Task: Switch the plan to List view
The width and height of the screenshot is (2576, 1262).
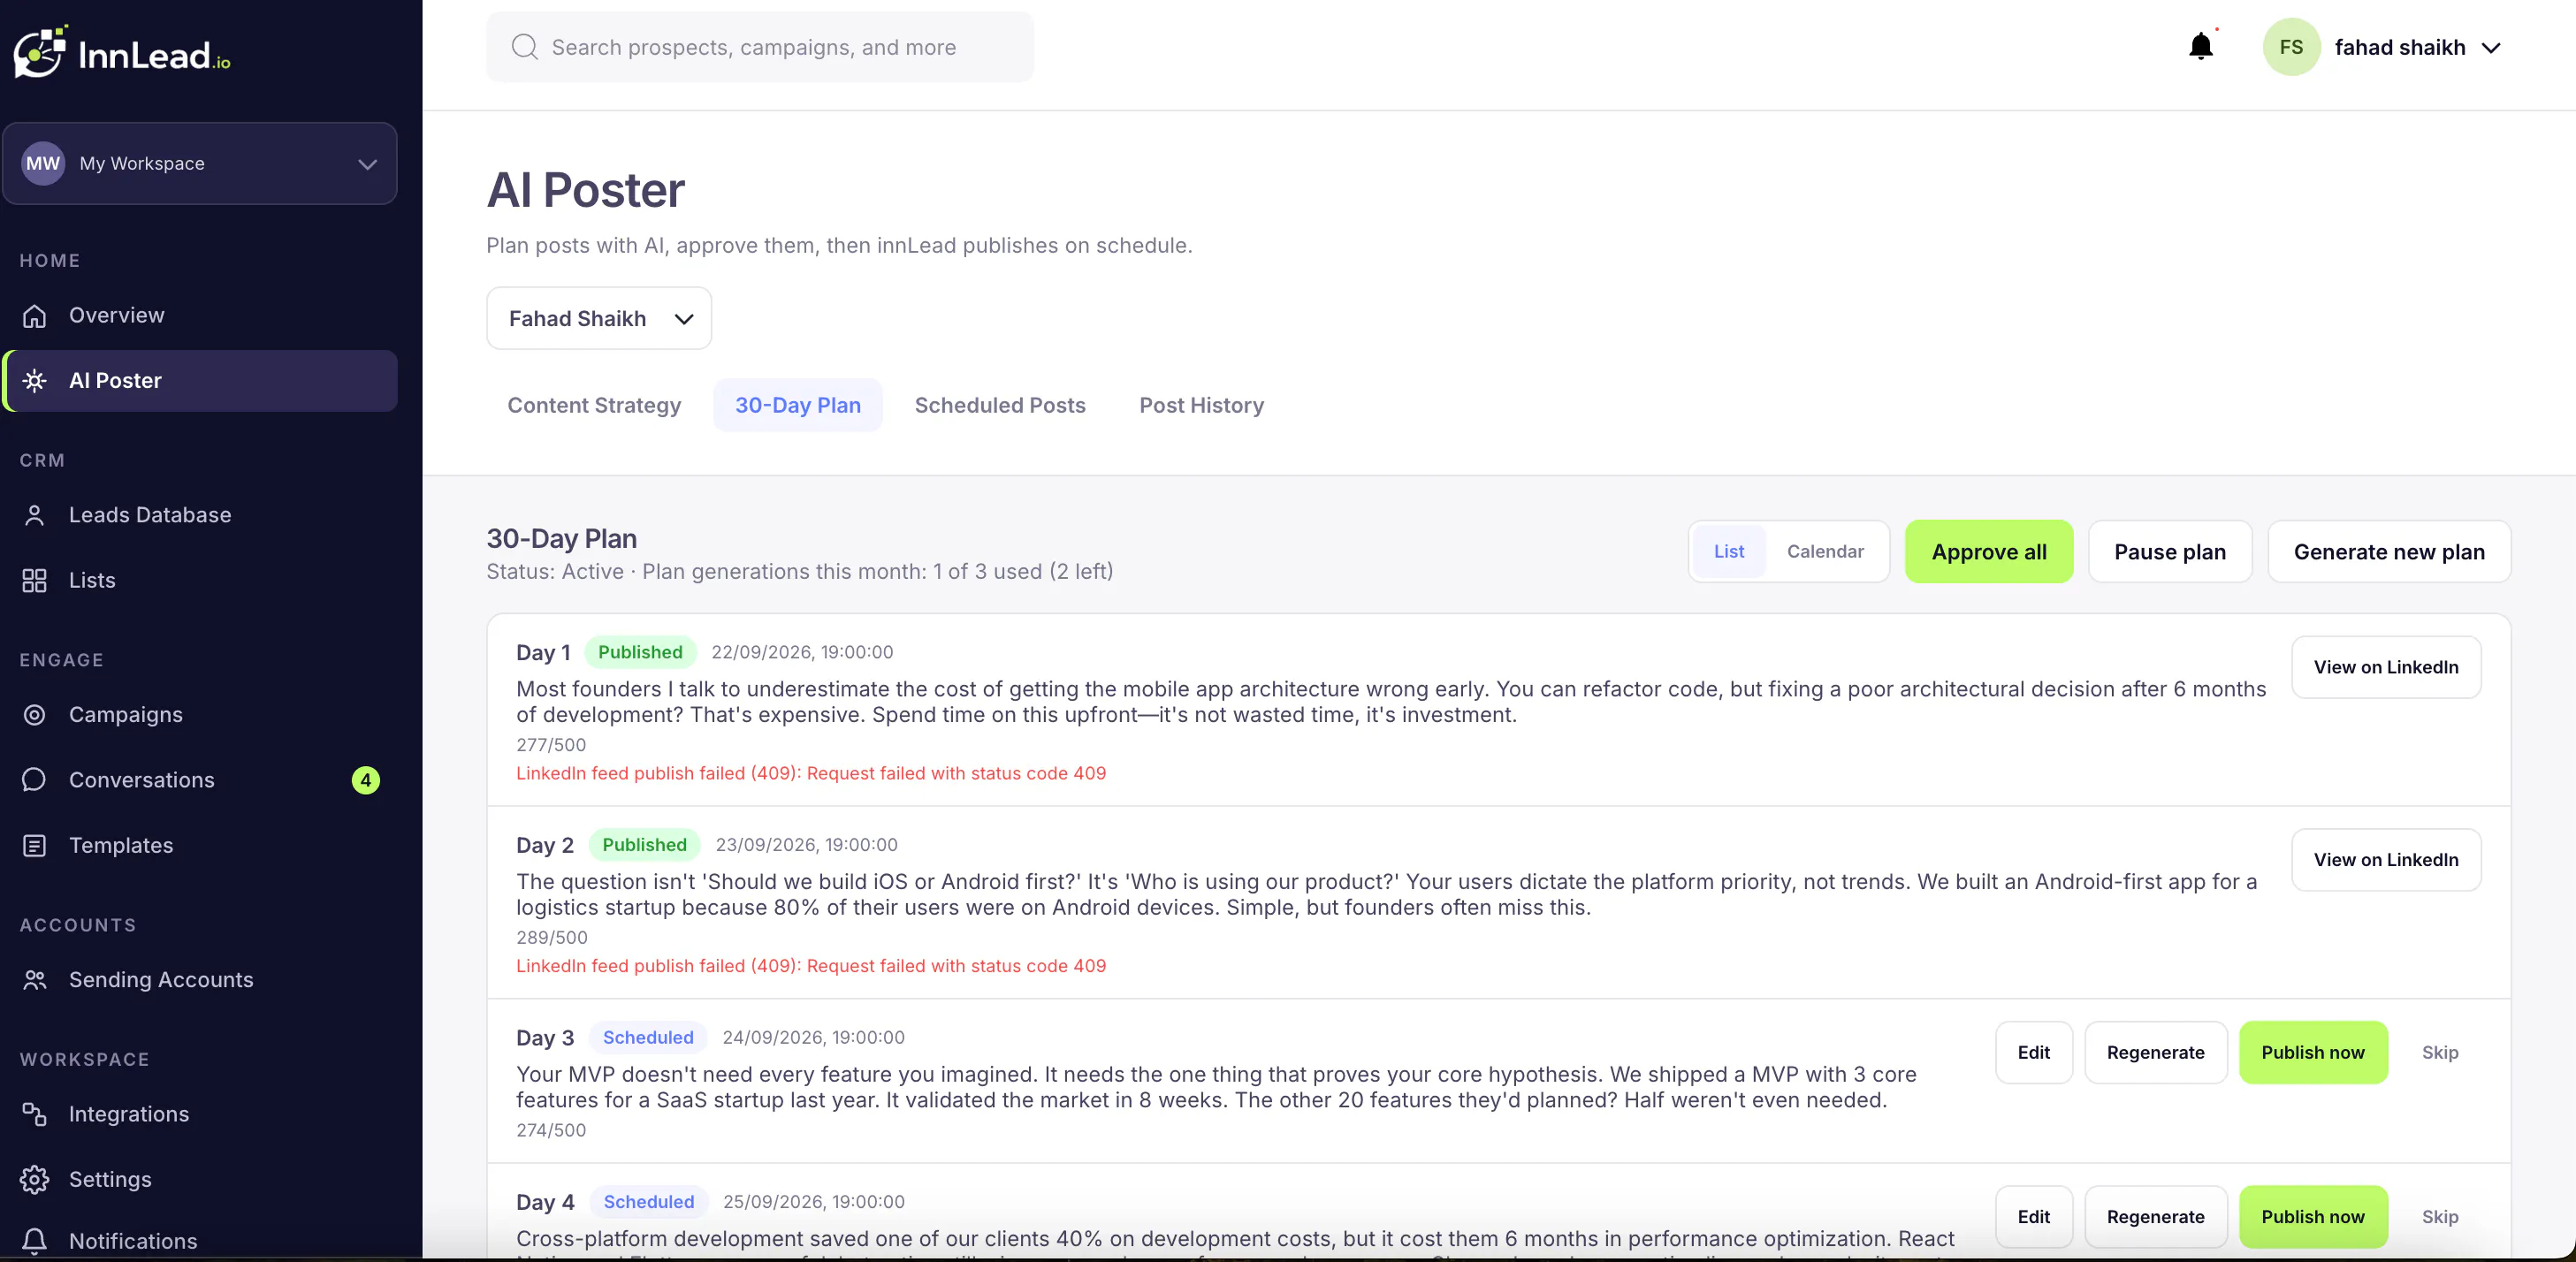Action: point(1728,551)
